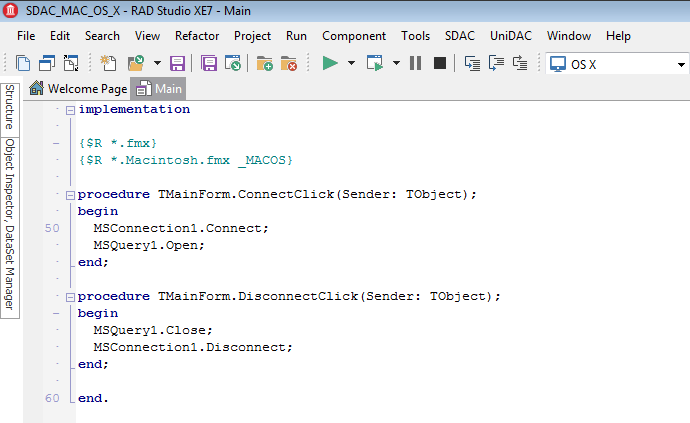
Task: Click the MSQuery1.Close; code line
Action: [x=153, y=330]
